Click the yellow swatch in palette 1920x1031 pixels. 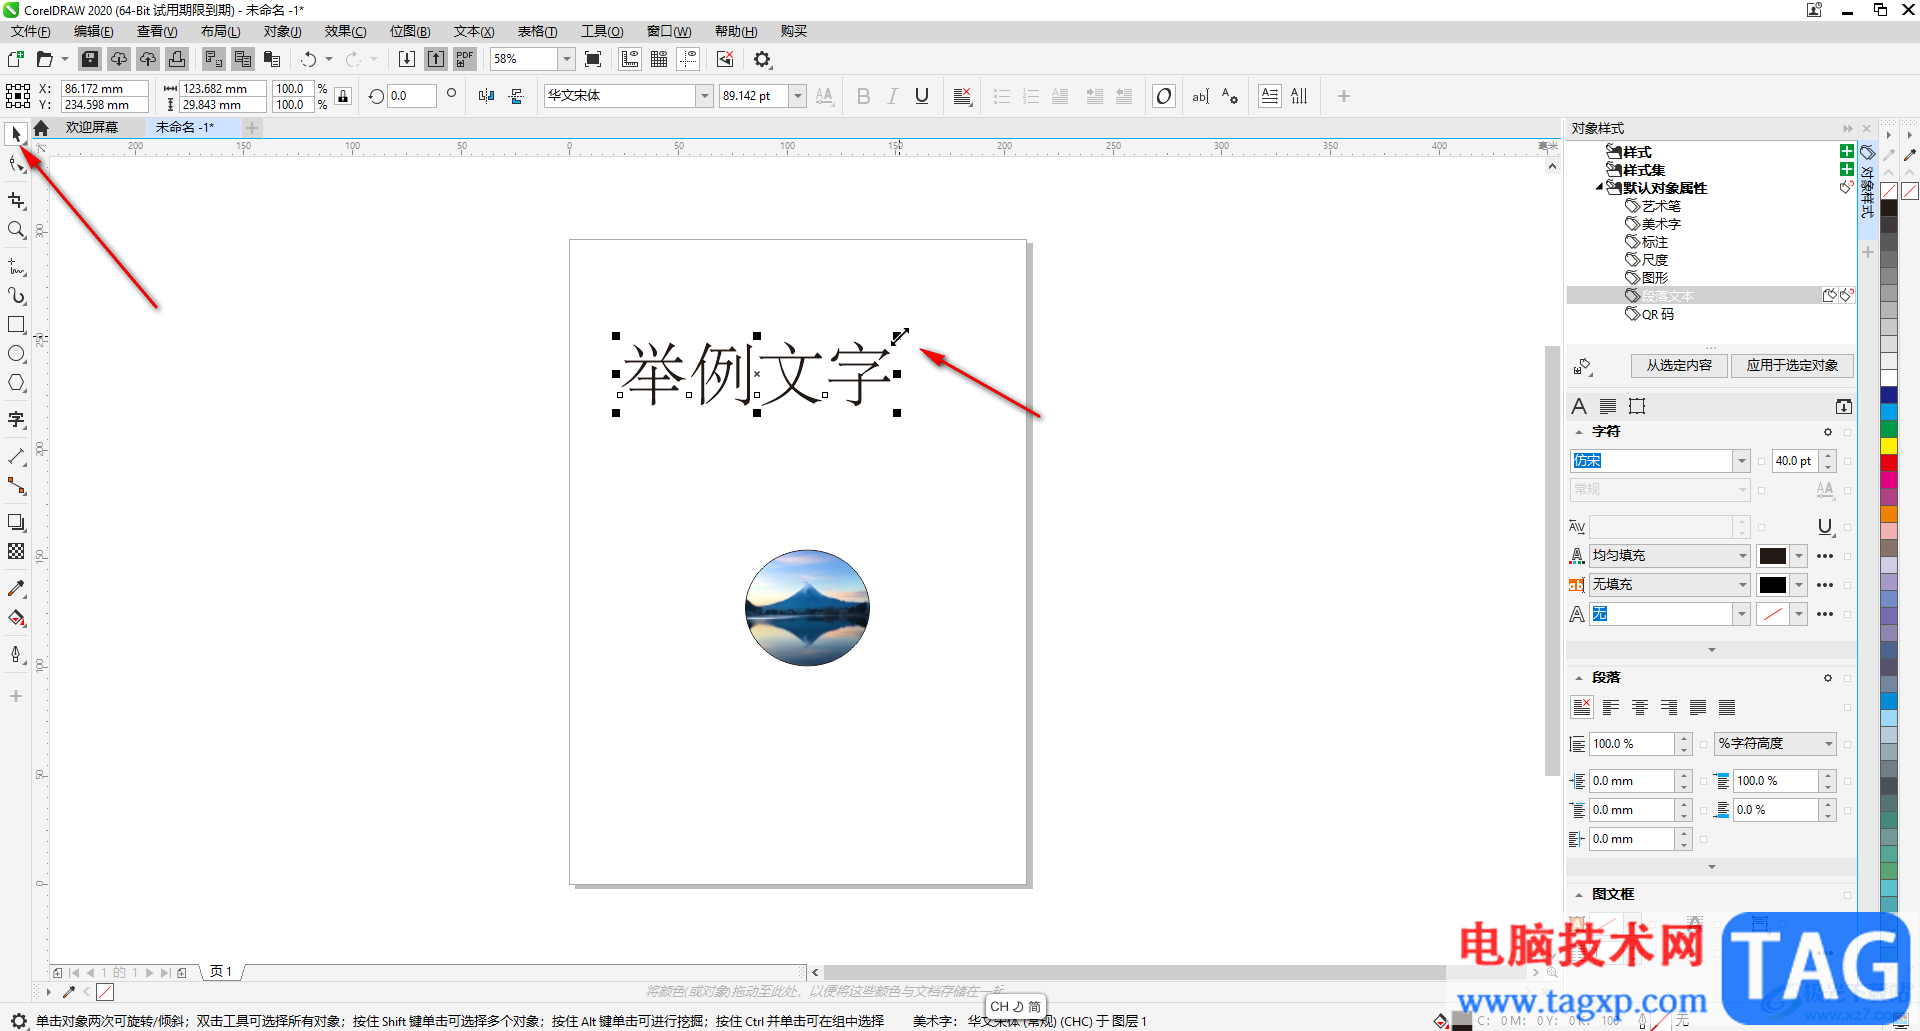click(x=1889, y=445)
